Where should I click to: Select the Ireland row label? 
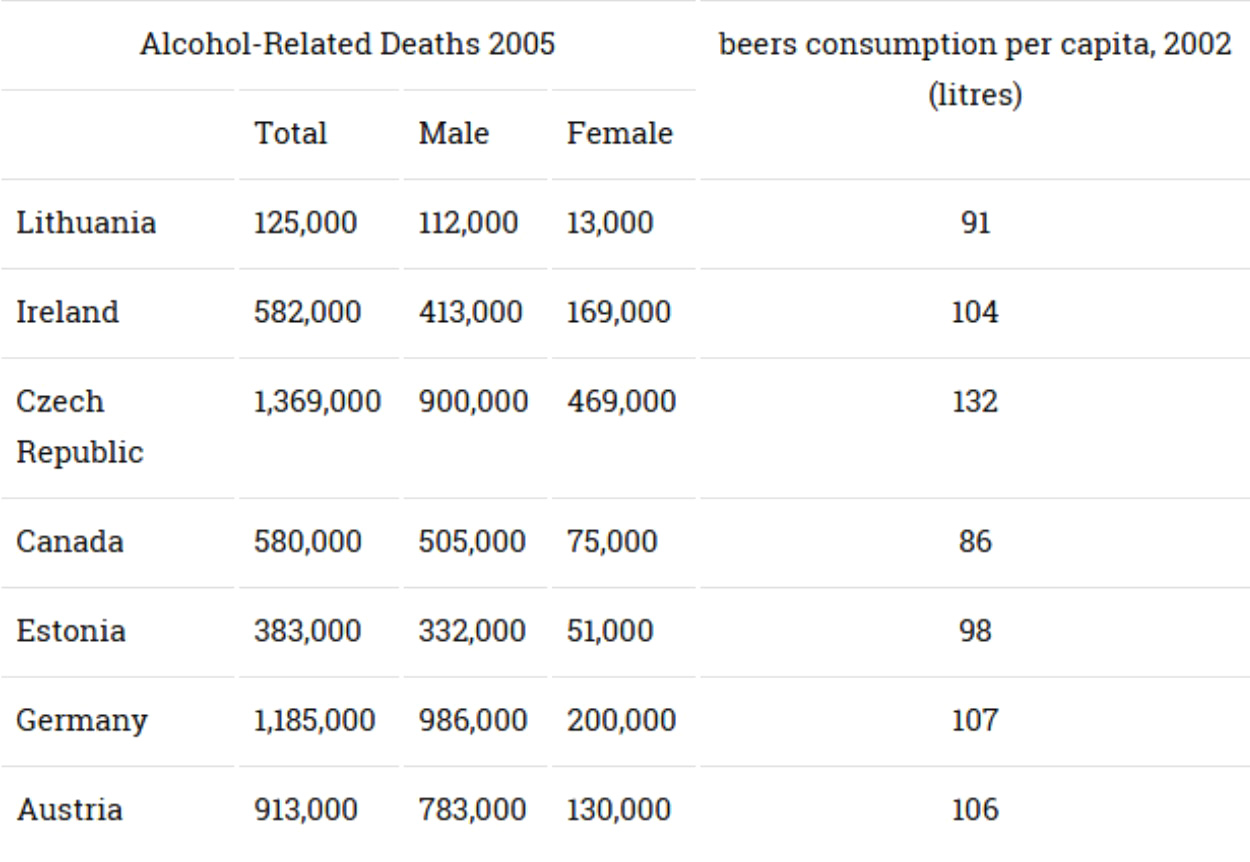[x=67, y=312]
